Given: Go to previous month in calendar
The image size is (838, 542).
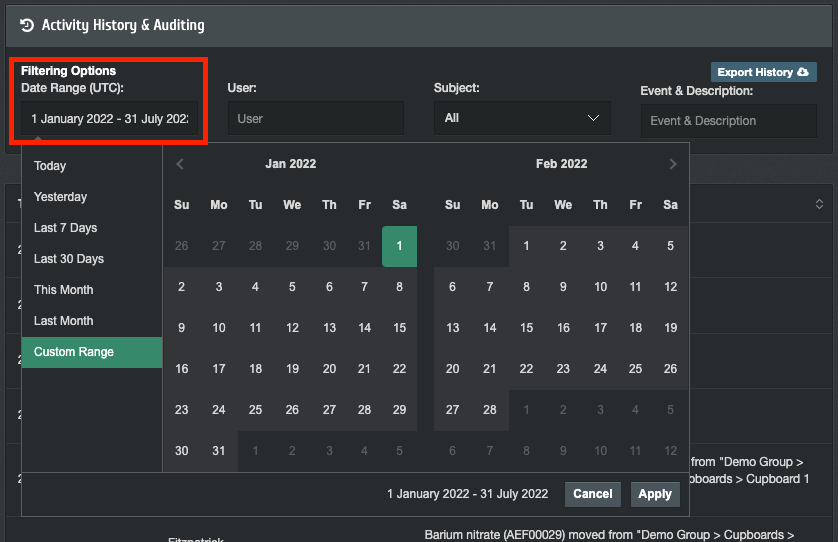Looking at the screenshot, I should point(180,164).
